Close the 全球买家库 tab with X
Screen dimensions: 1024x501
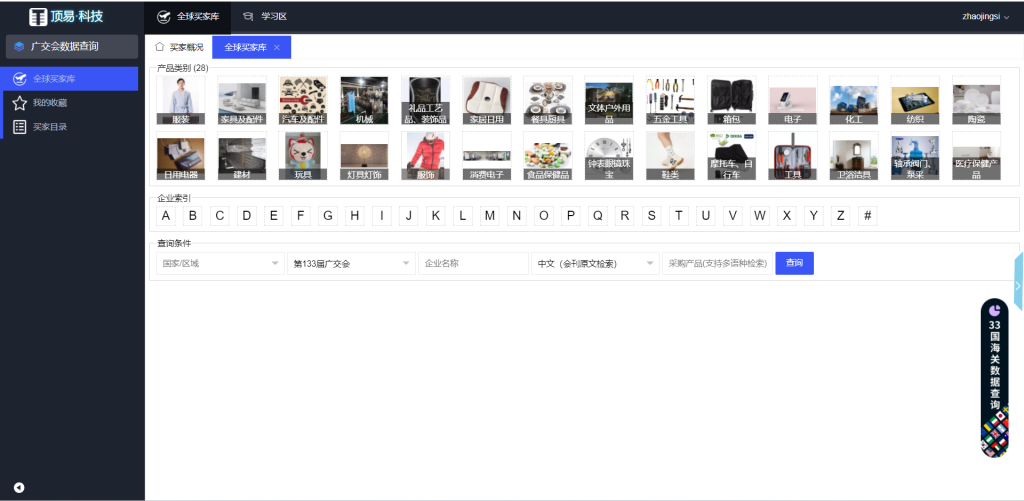(x=276, y=47)
